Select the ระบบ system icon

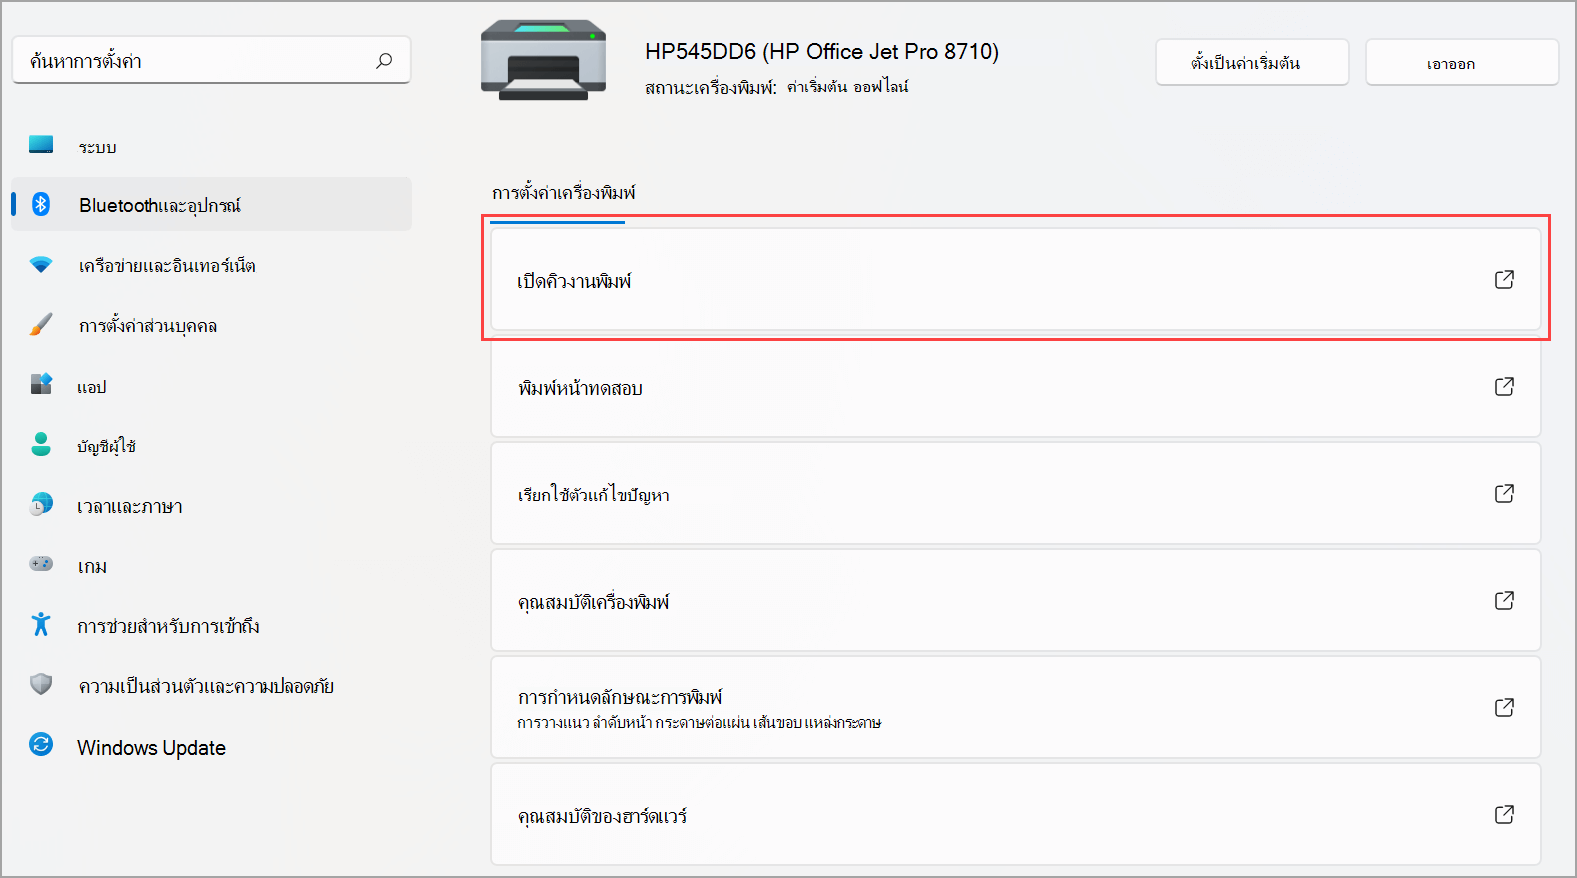click(x=41, y=144)
